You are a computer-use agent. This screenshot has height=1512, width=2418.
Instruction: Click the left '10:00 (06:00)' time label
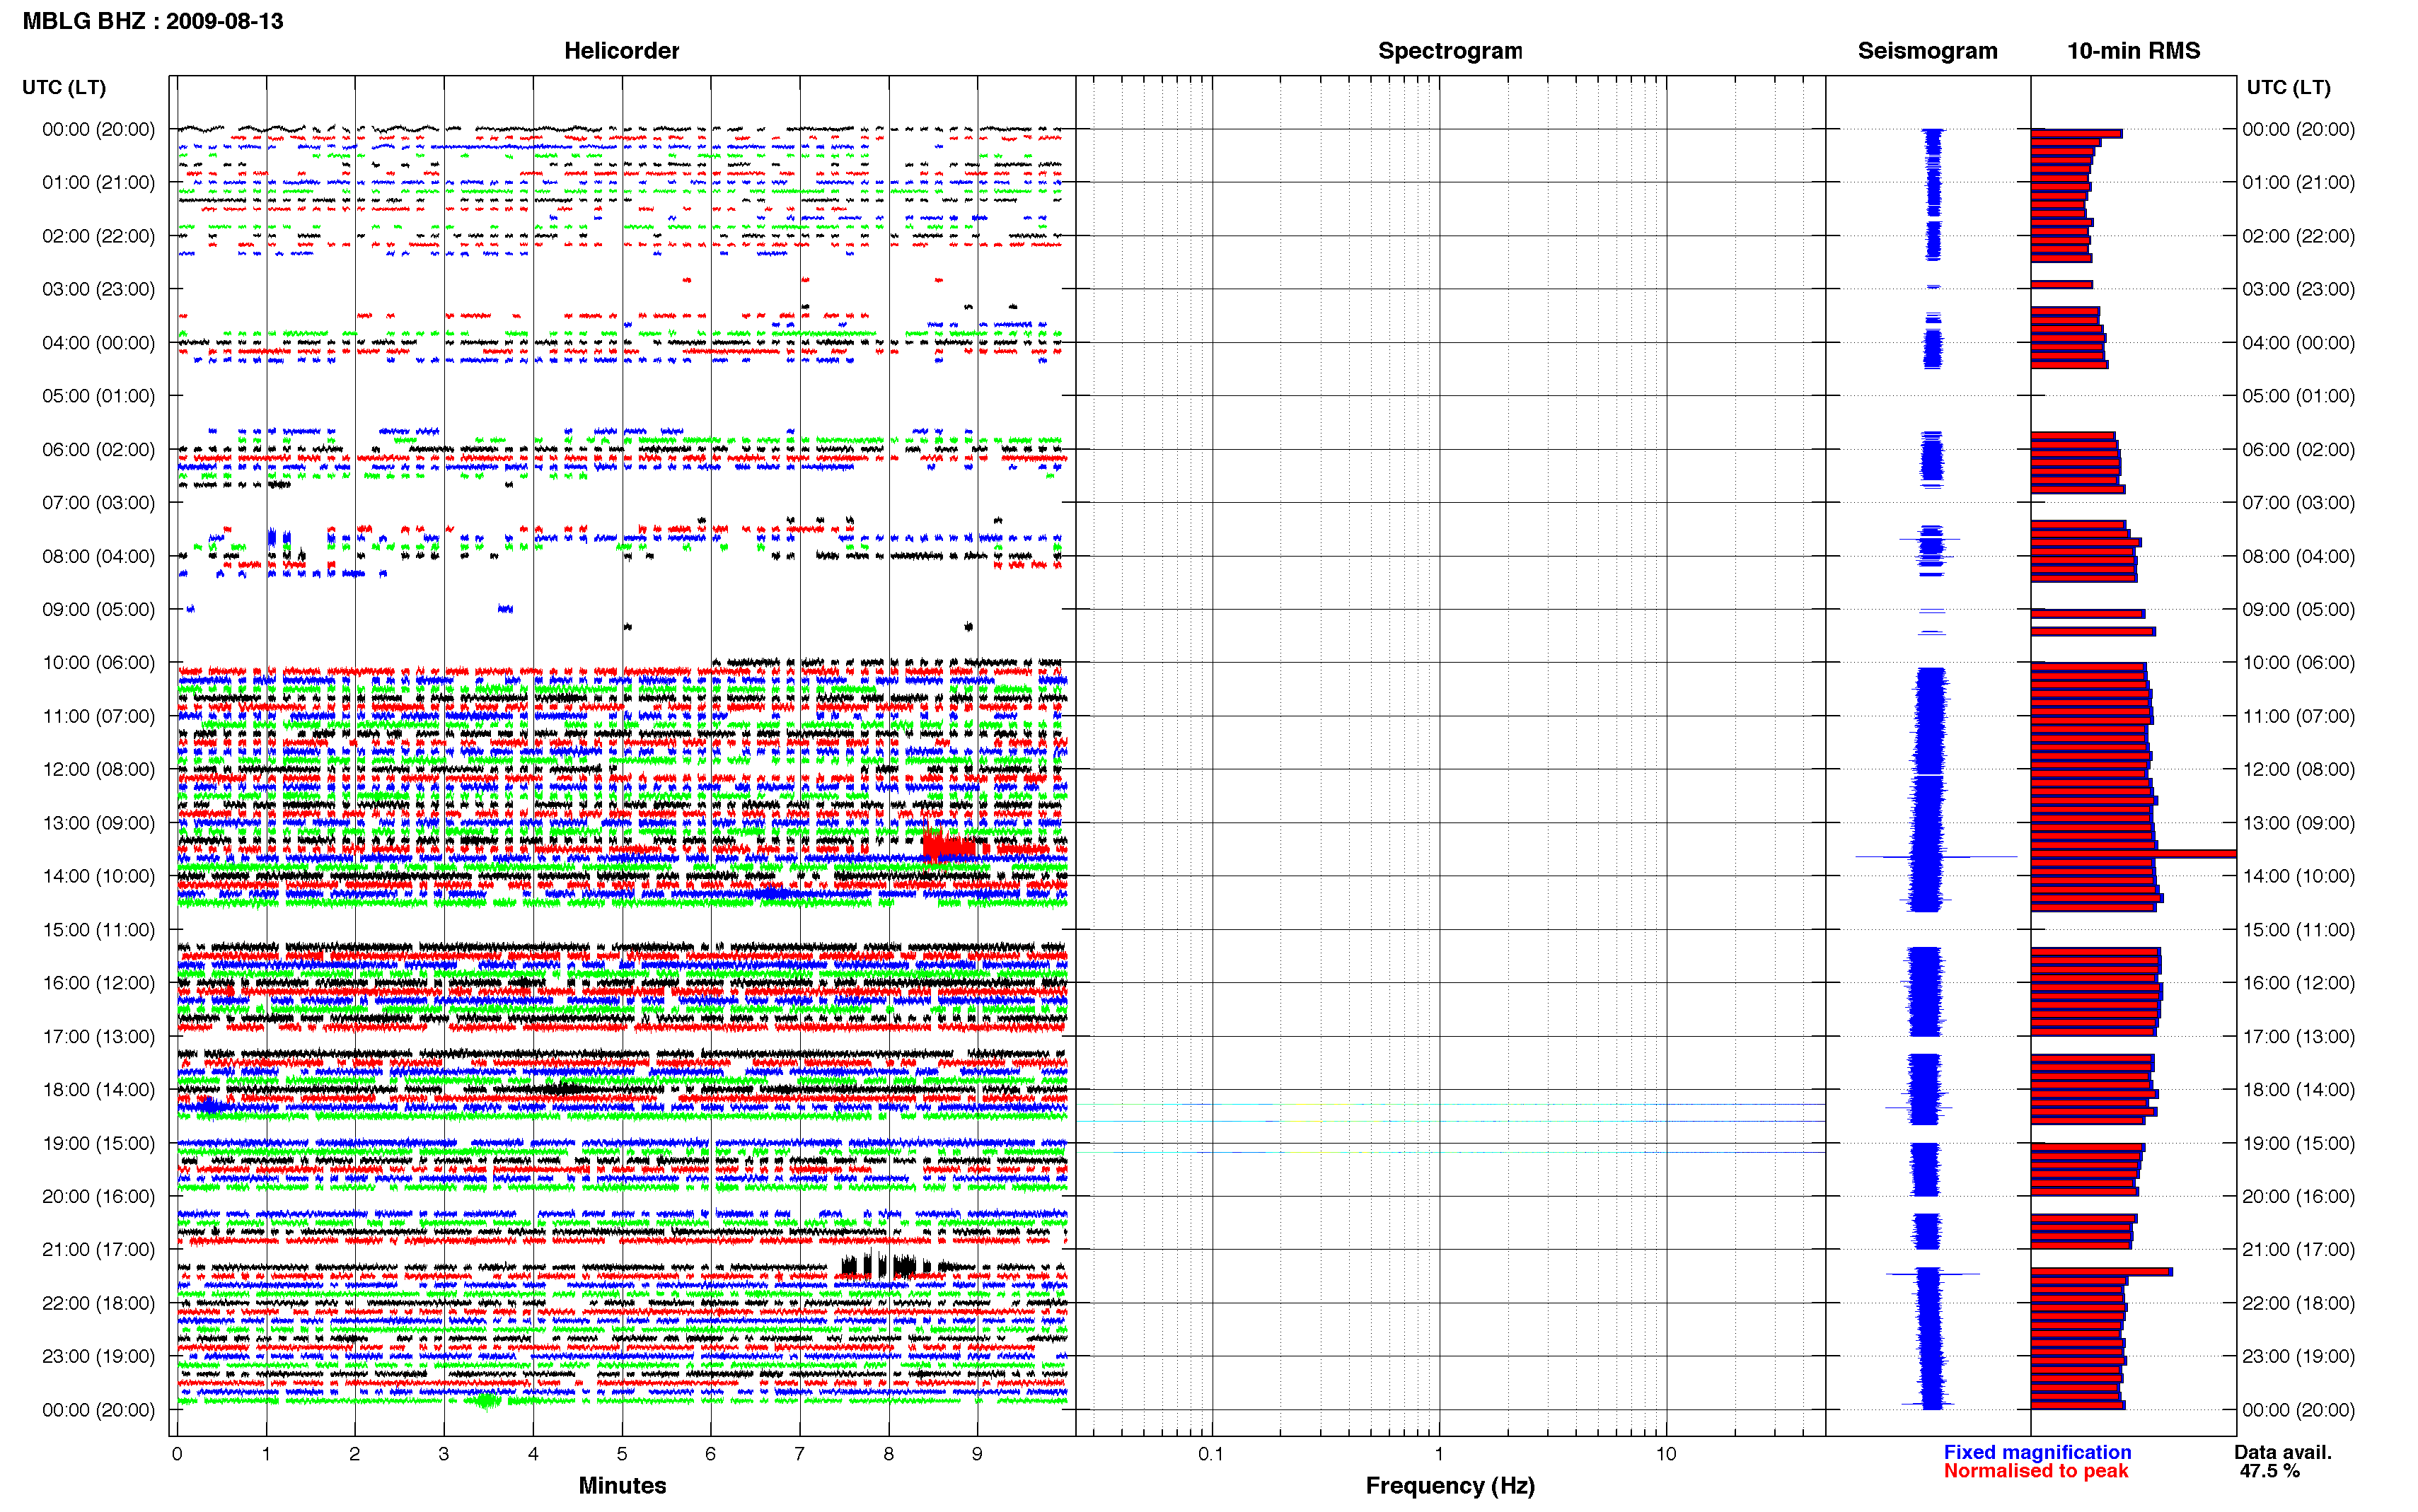(x=99, y=662)
